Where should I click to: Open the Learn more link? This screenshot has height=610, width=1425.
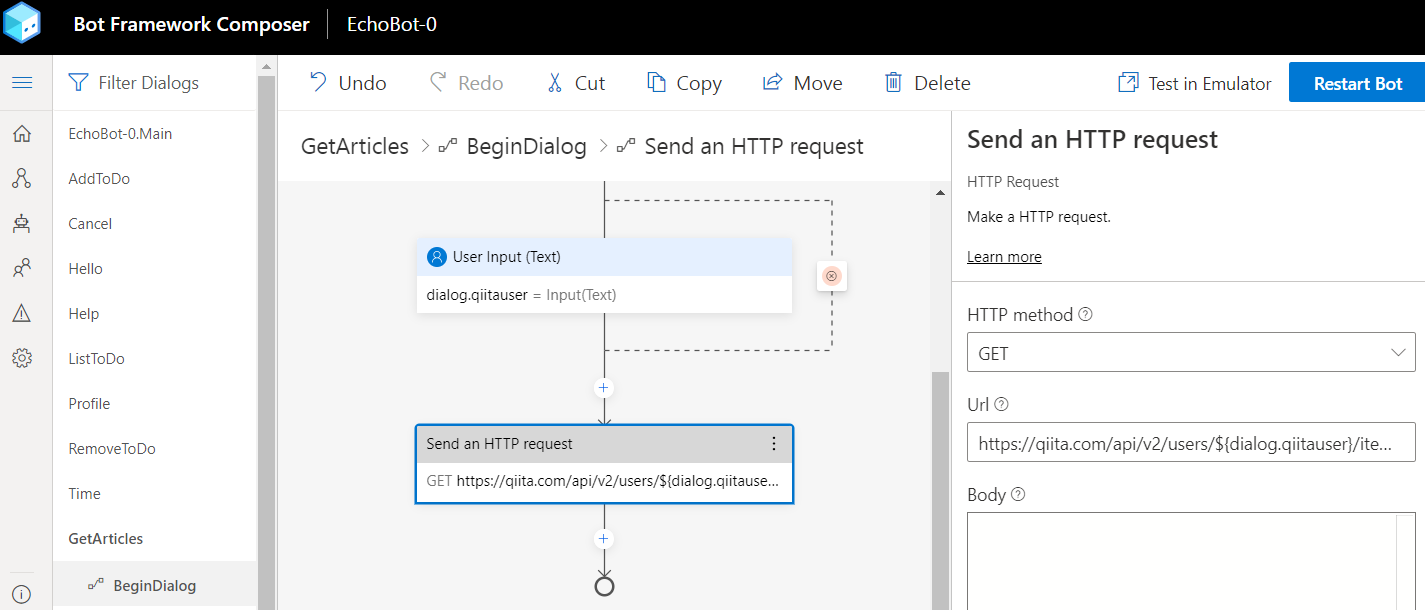point(1004,257)
